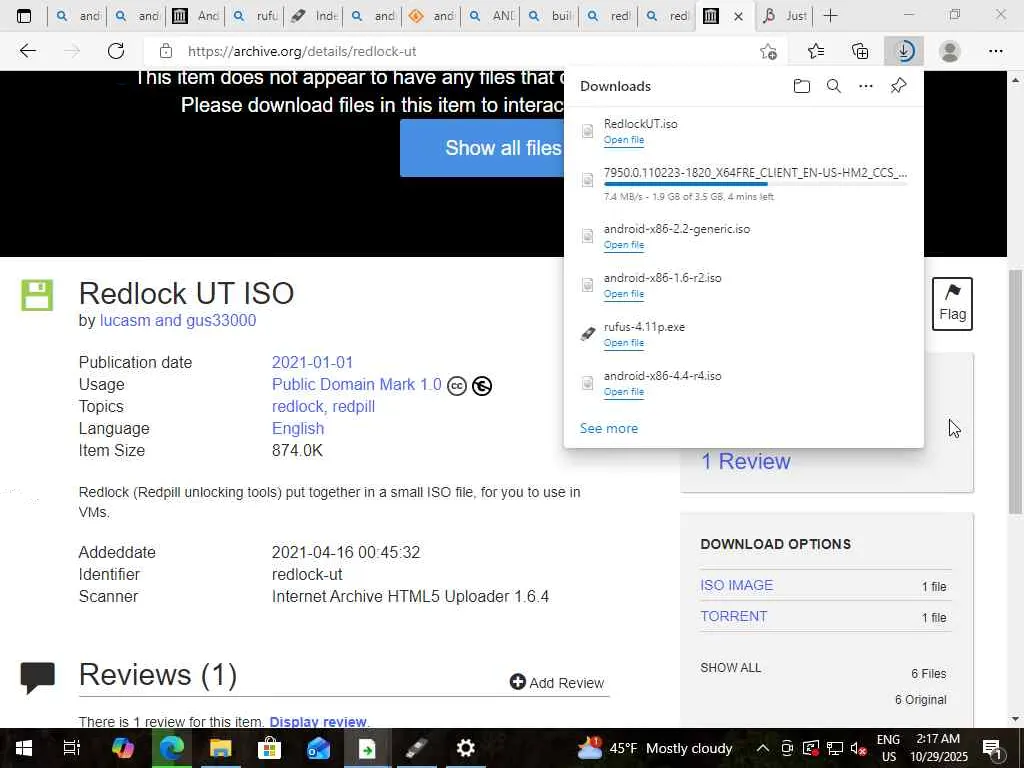
Task: Close the active archive.org tab
Action: click(x=739, y=16)
